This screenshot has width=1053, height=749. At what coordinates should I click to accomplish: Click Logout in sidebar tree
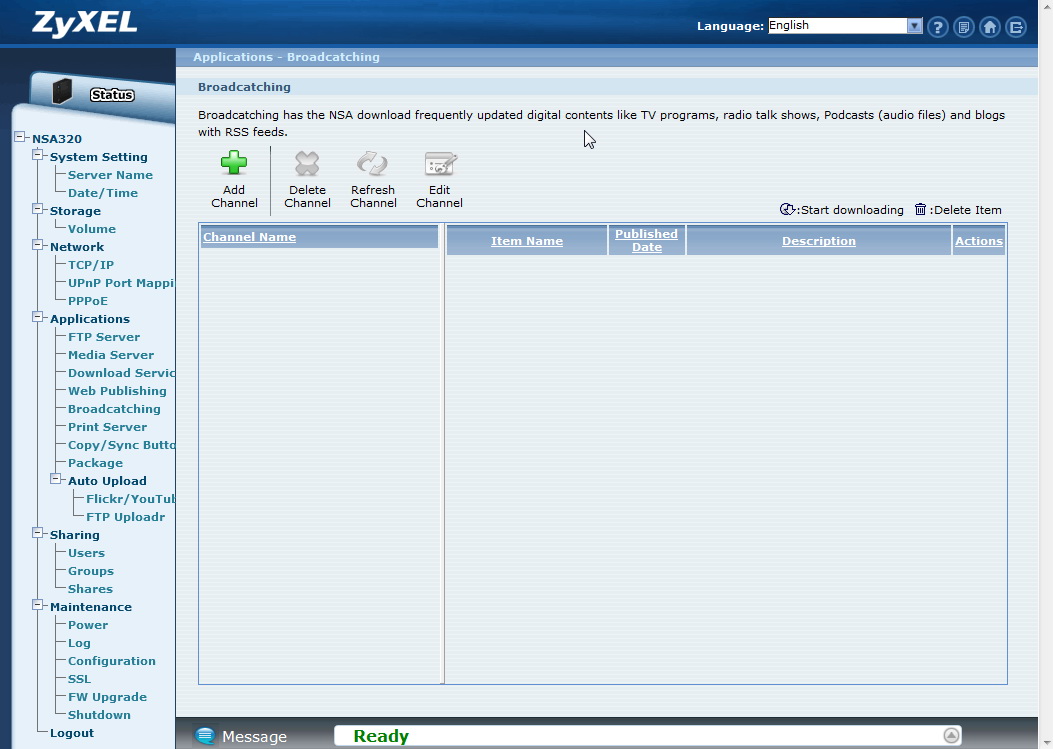(72, 733)
